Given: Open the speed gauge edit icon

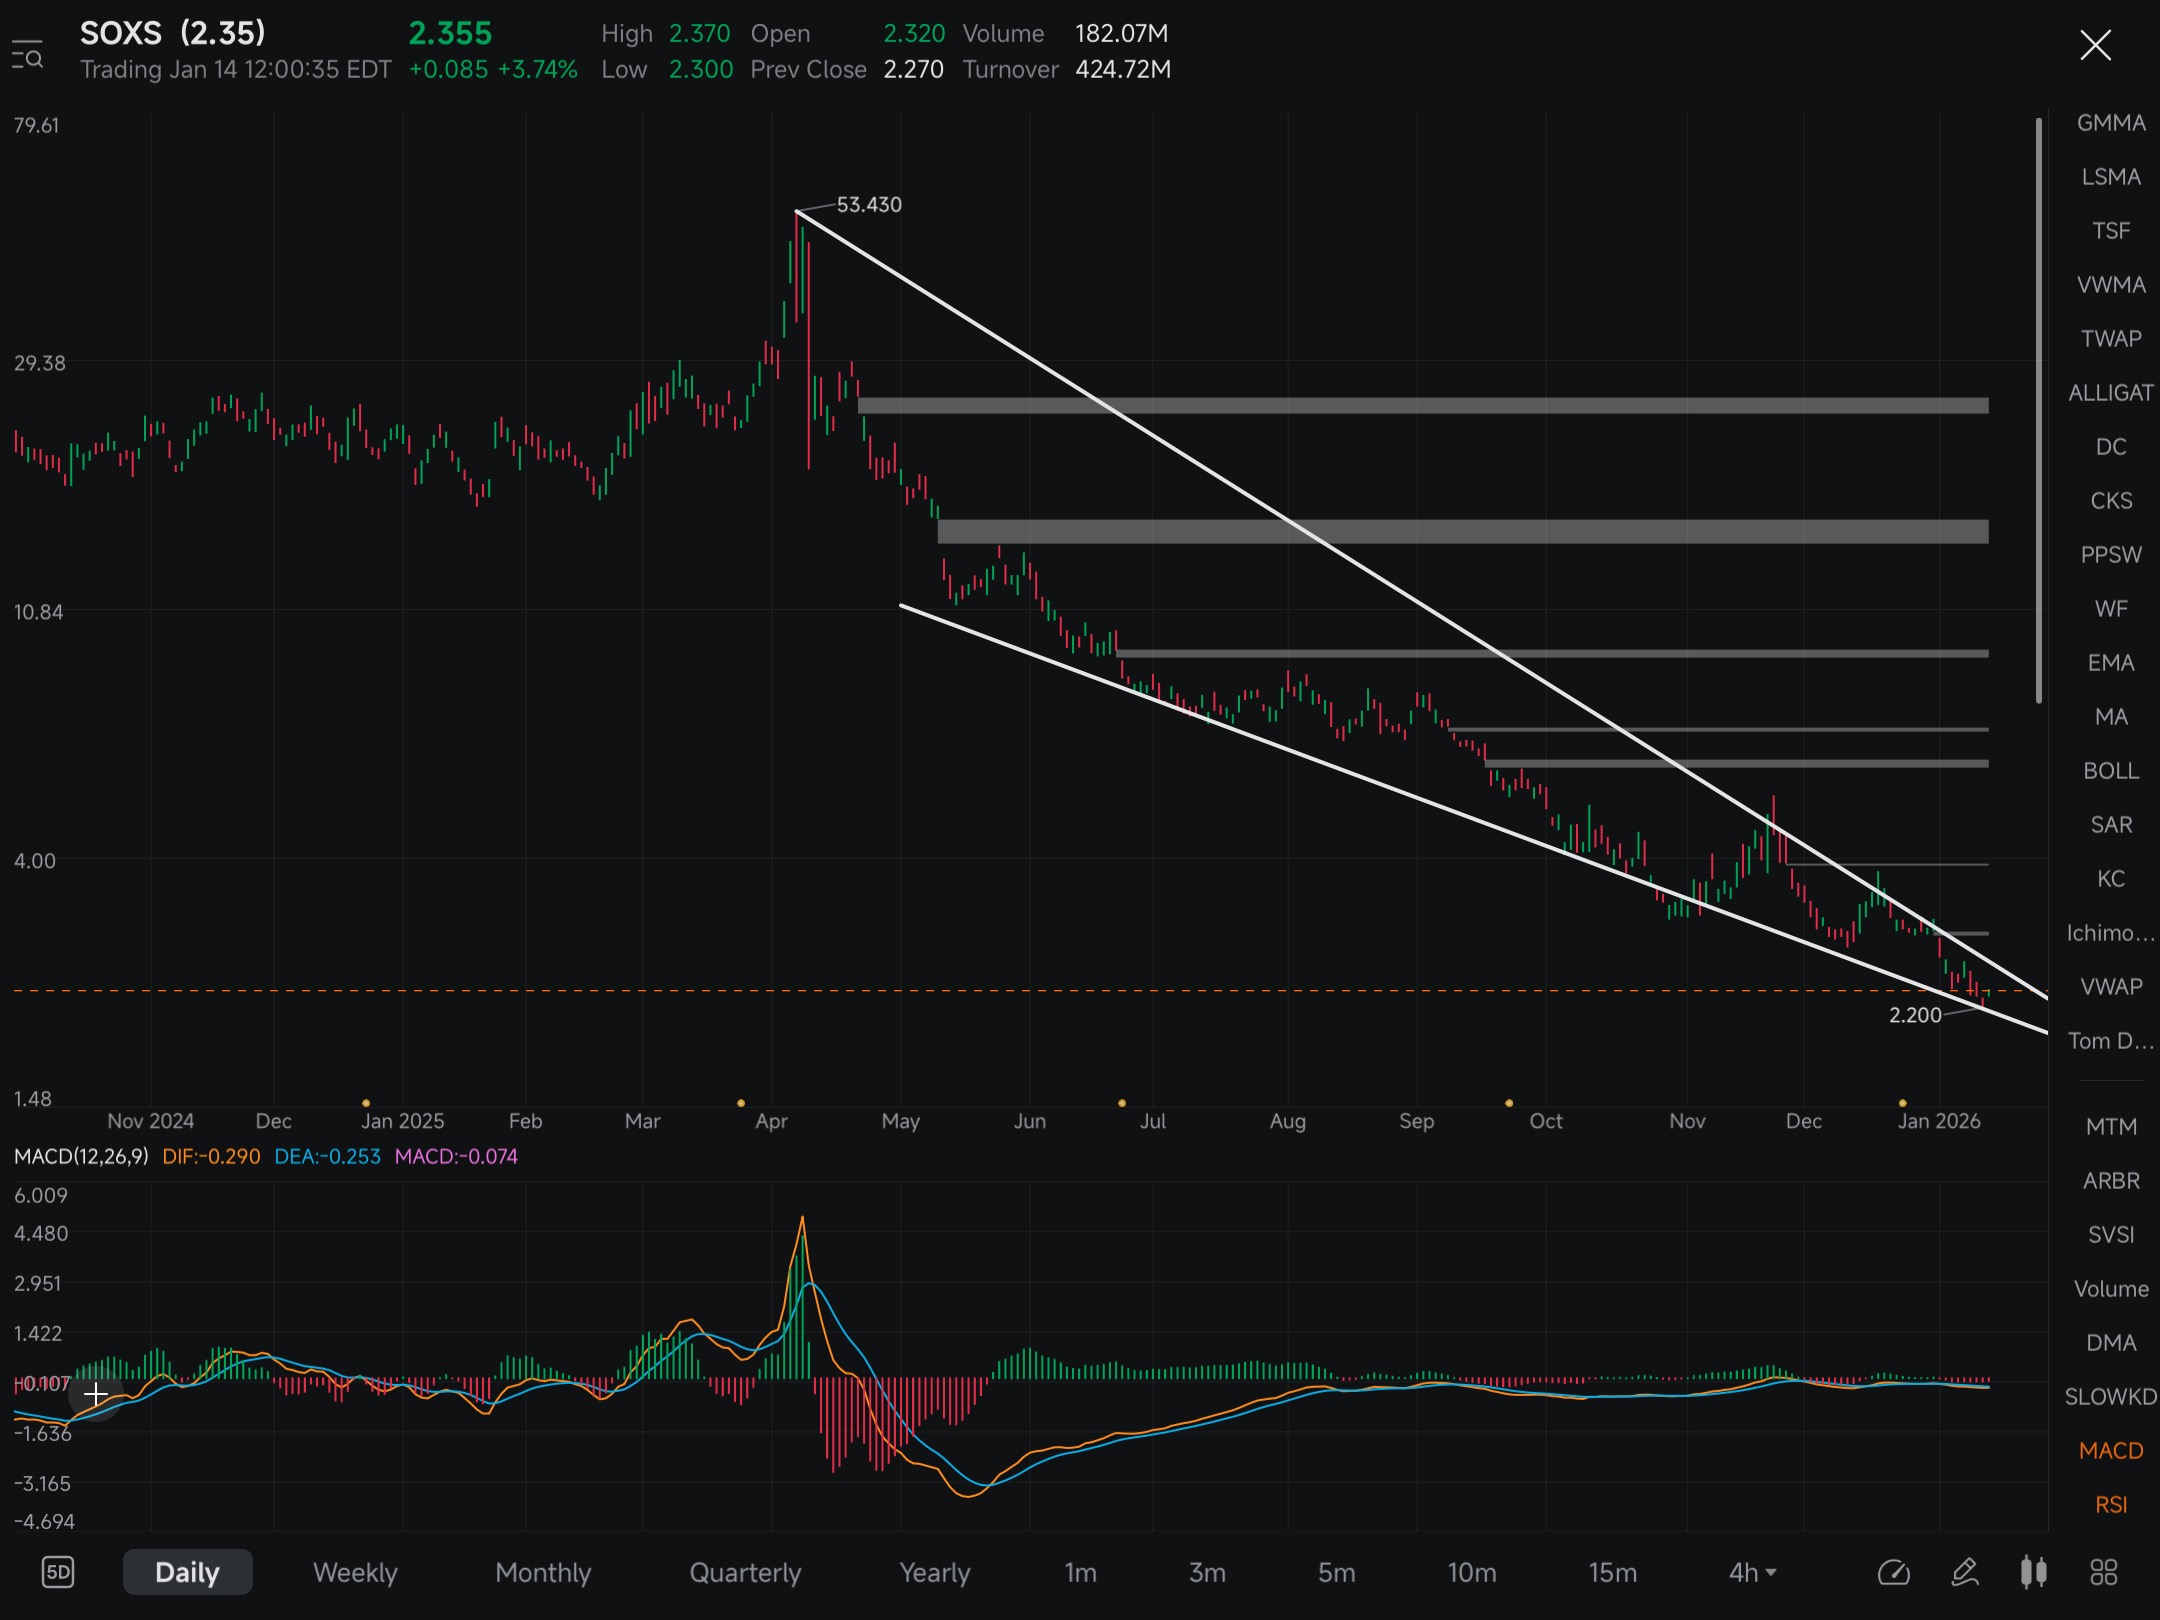Looking at the screenshot, I should point(1894,1572).
